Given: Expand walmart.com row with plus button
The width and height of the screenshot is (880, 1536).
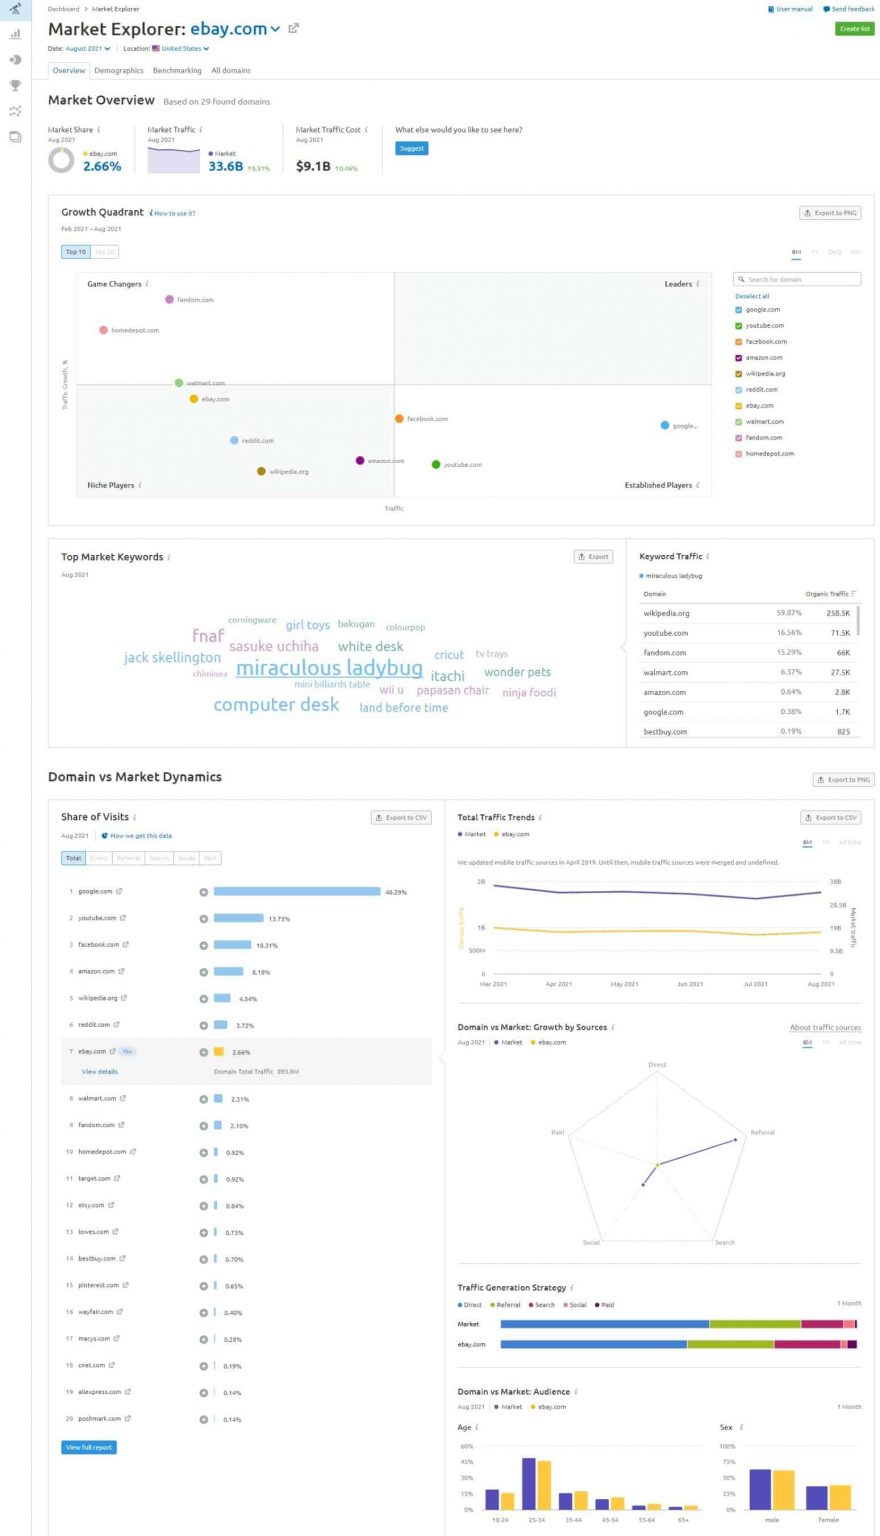Looking at the screenshot, I should click(x=204, y=1099).
